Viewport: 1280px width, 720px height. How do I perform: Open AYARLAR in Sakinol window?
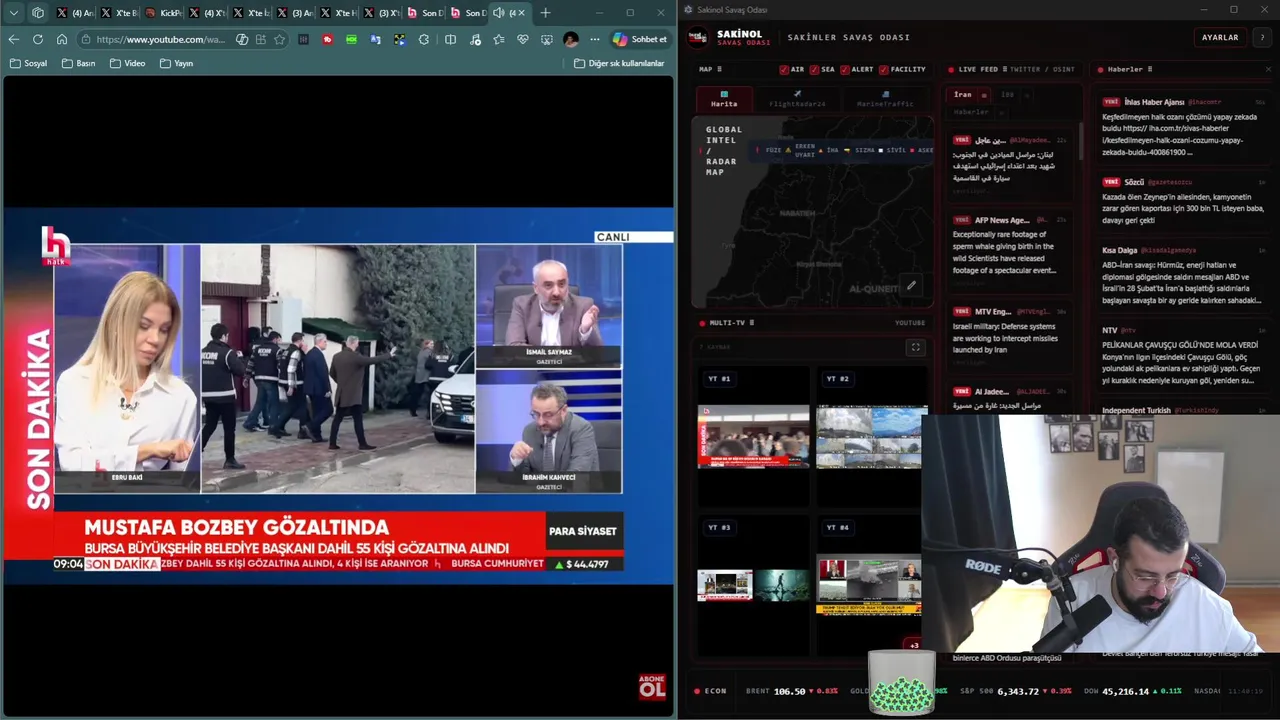(1220, 37)
